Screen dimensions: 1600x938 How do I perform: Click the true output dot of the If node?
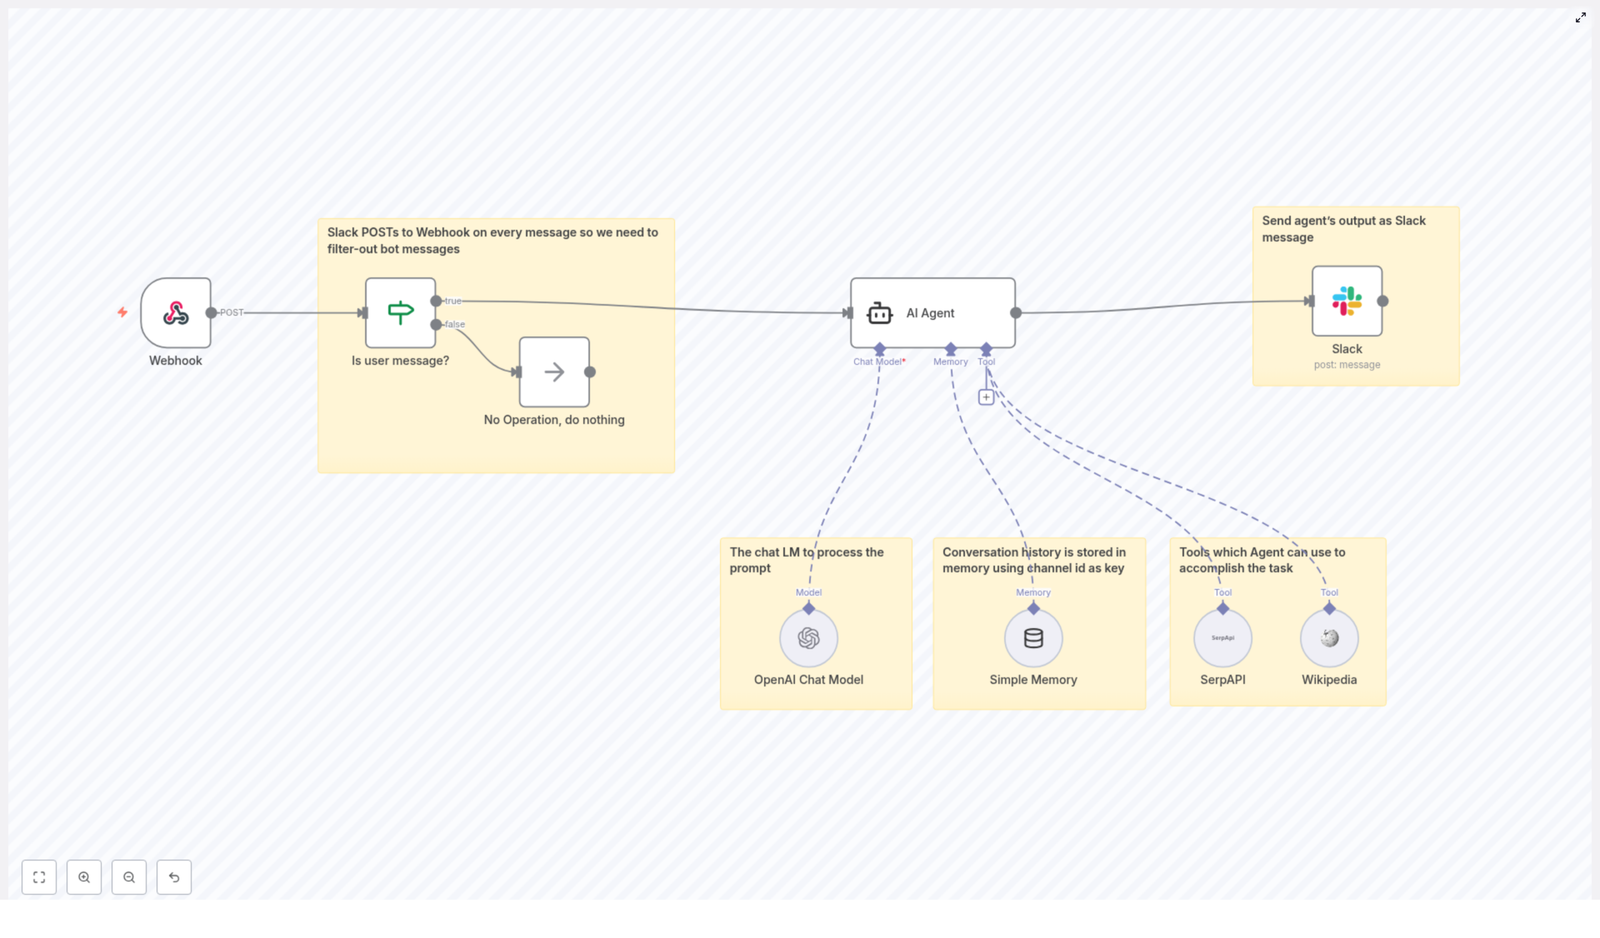tap(436, 300)
